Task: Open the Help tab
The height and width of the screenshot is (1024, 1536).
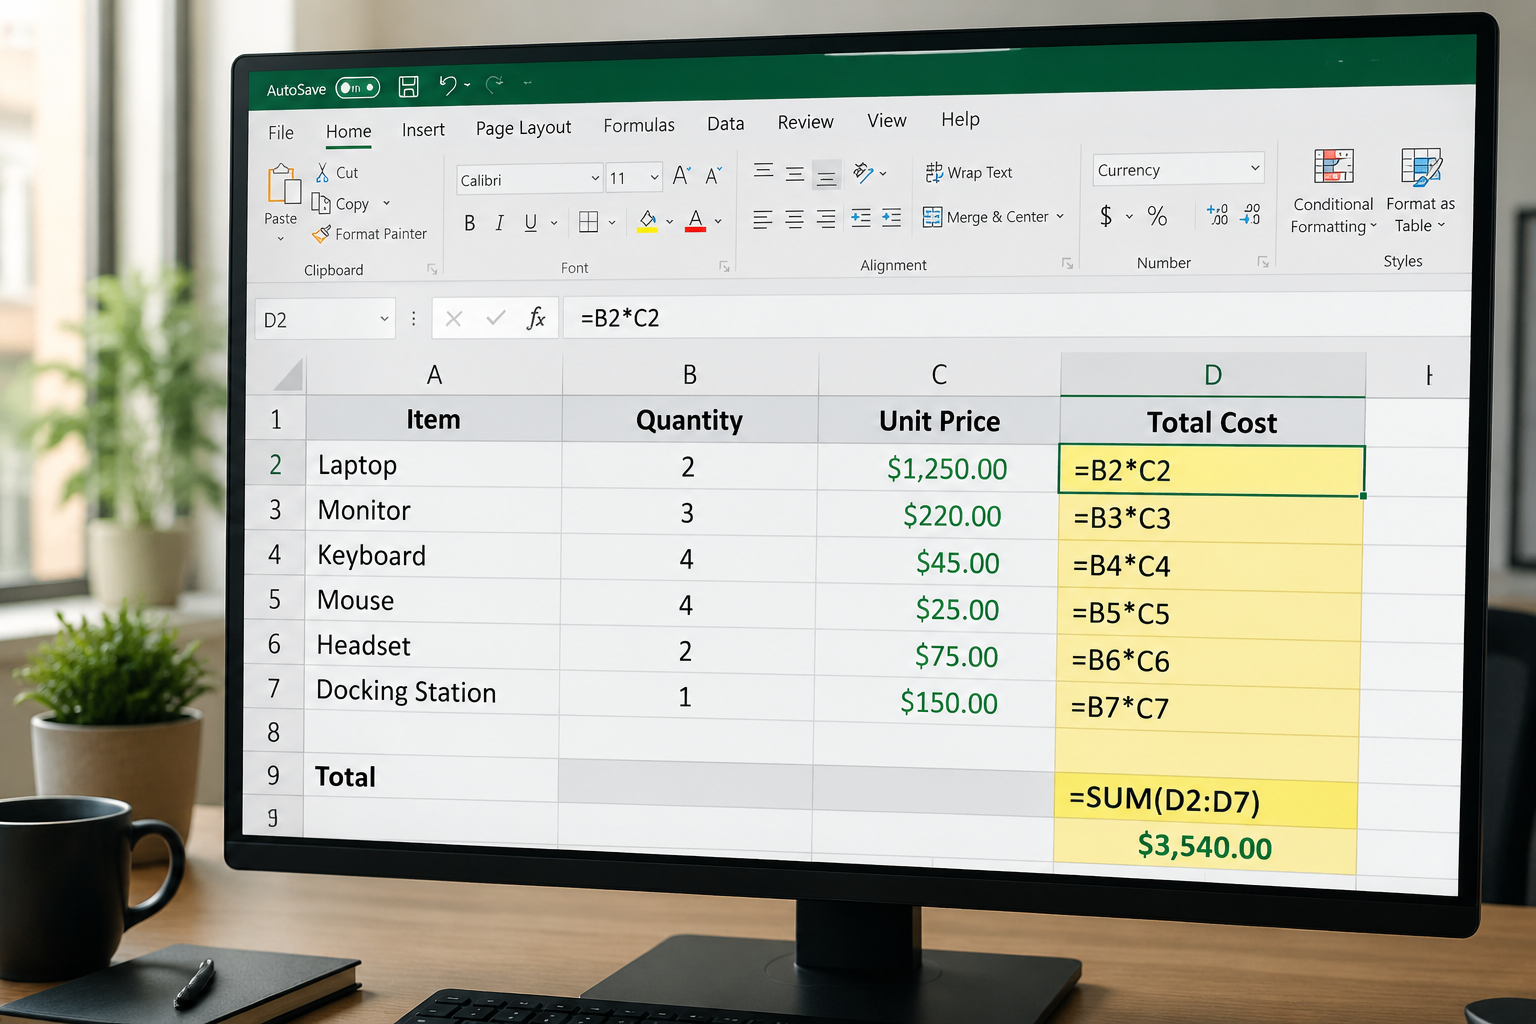Action: [960, 119]
